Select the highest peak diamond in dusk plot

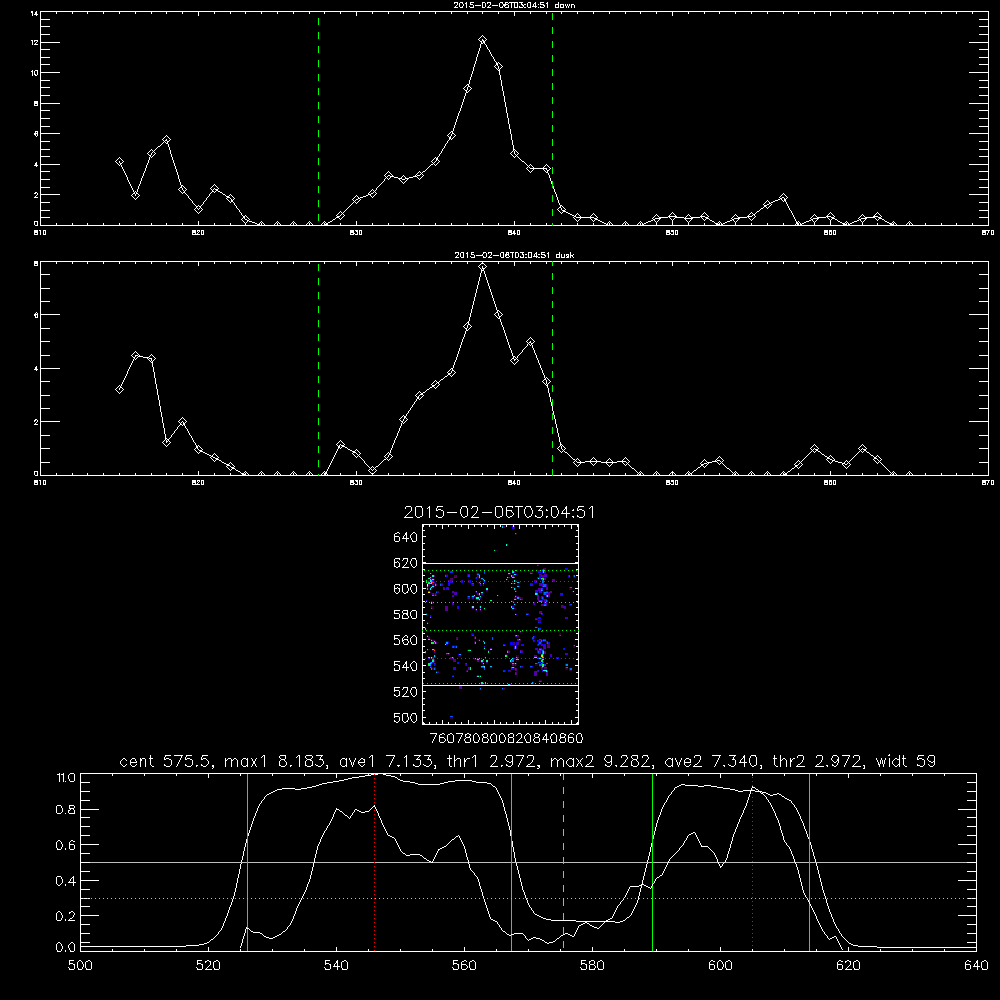[x=483, y=267]
